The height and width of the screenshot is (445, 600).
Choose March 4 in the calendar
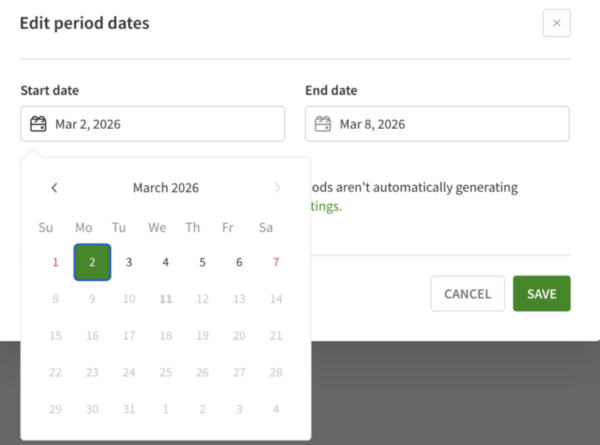pyautogui.click(x=166, y=262)
